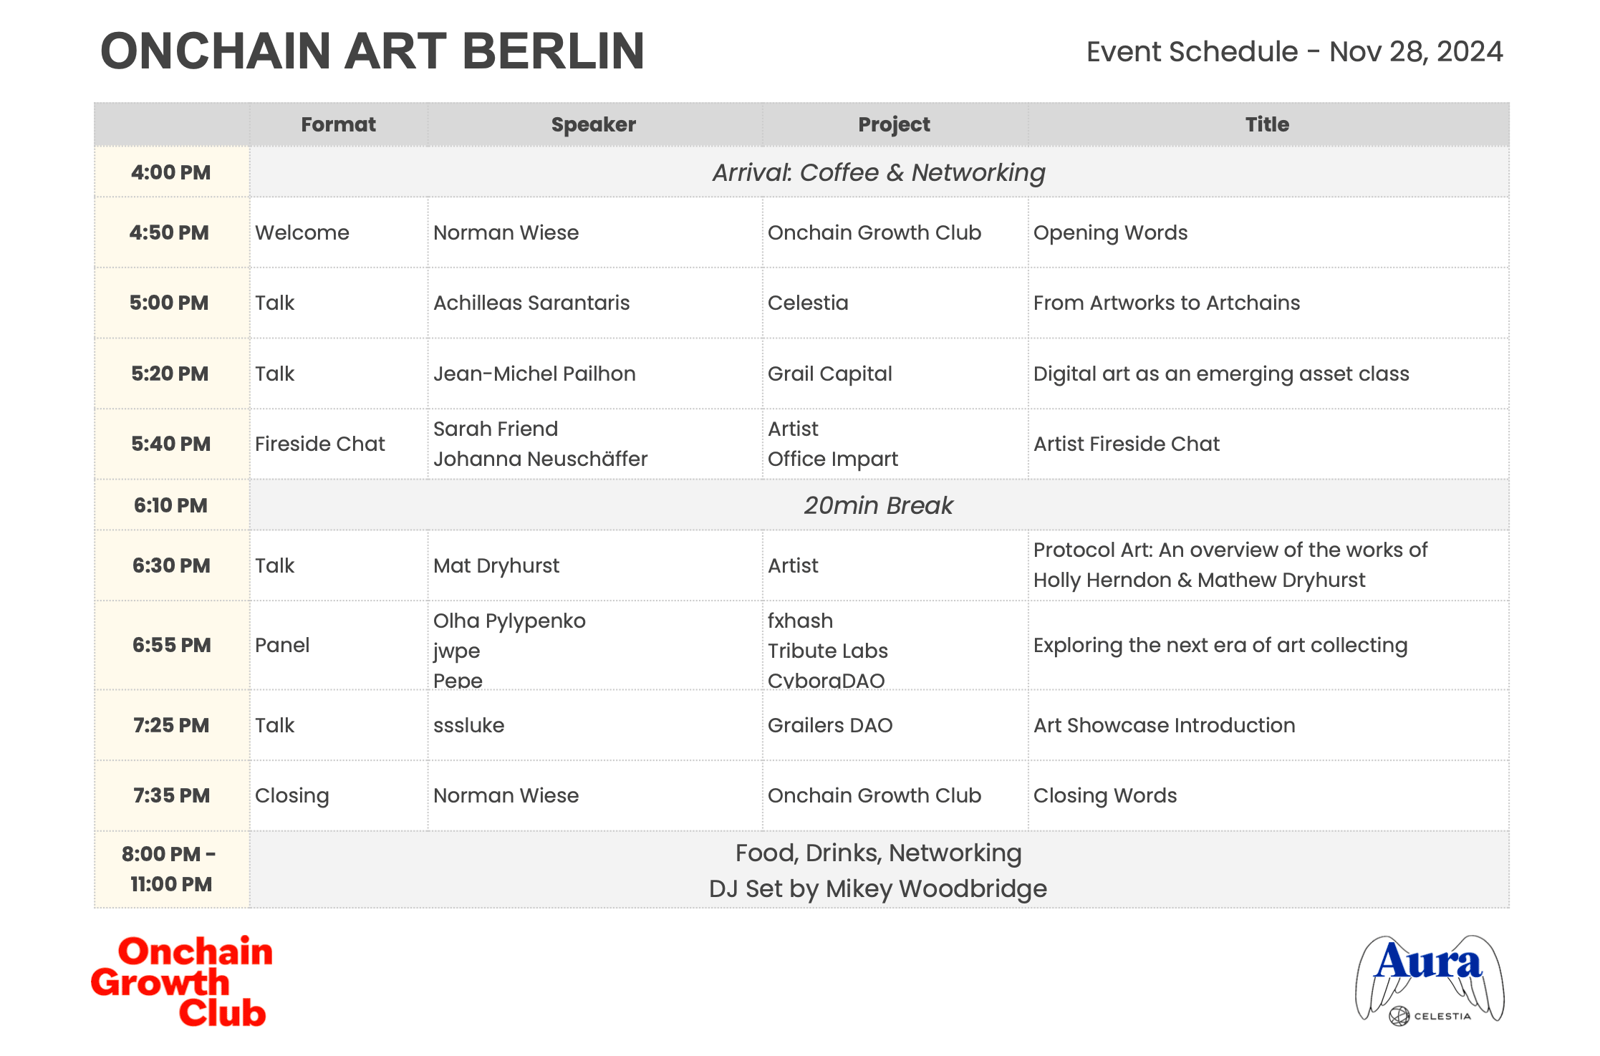
Task: Click the ONCHAIN ART BERLIN heading
Action: (x=372, y=51)
